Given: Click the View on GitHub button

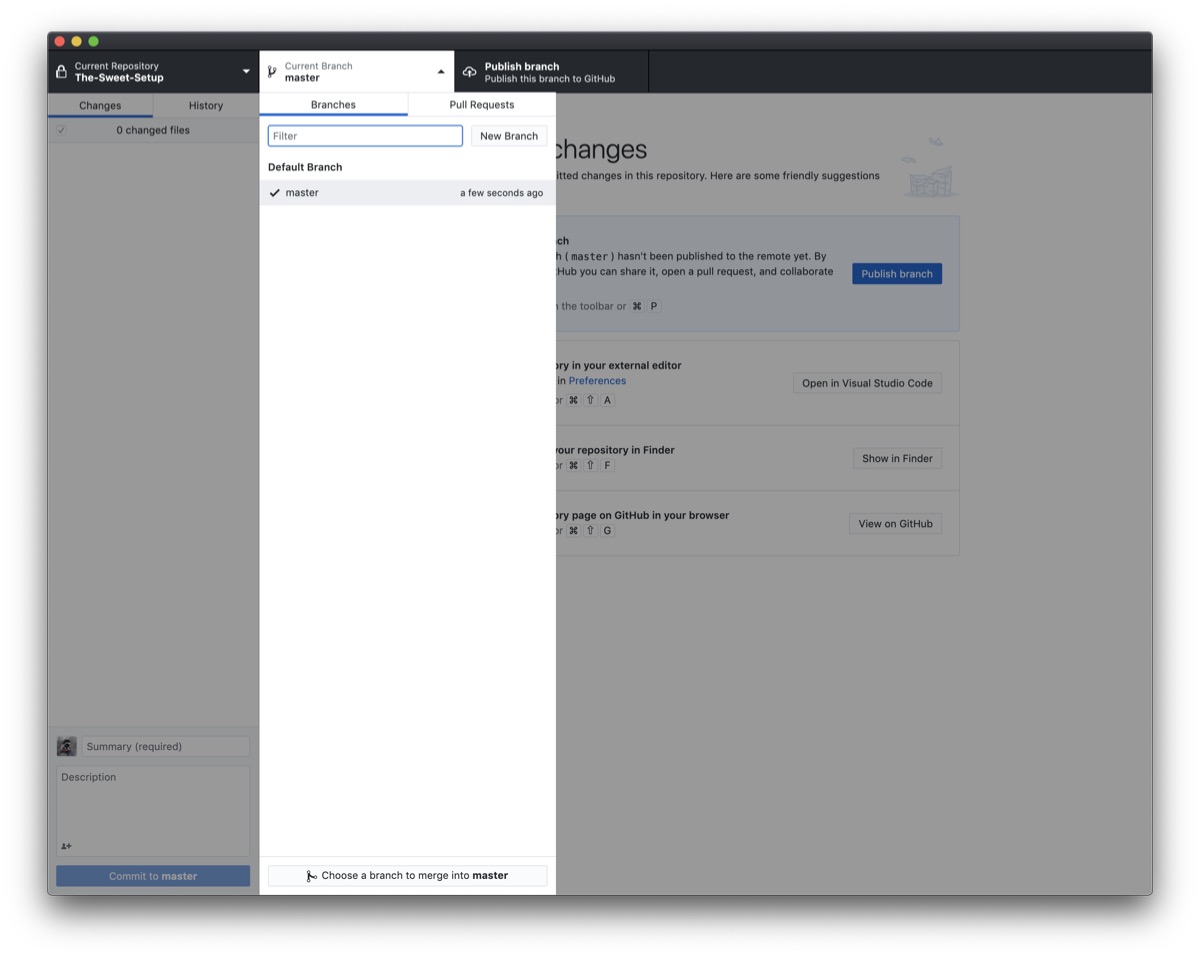Looking at the screenshot, I should [895, 523].
